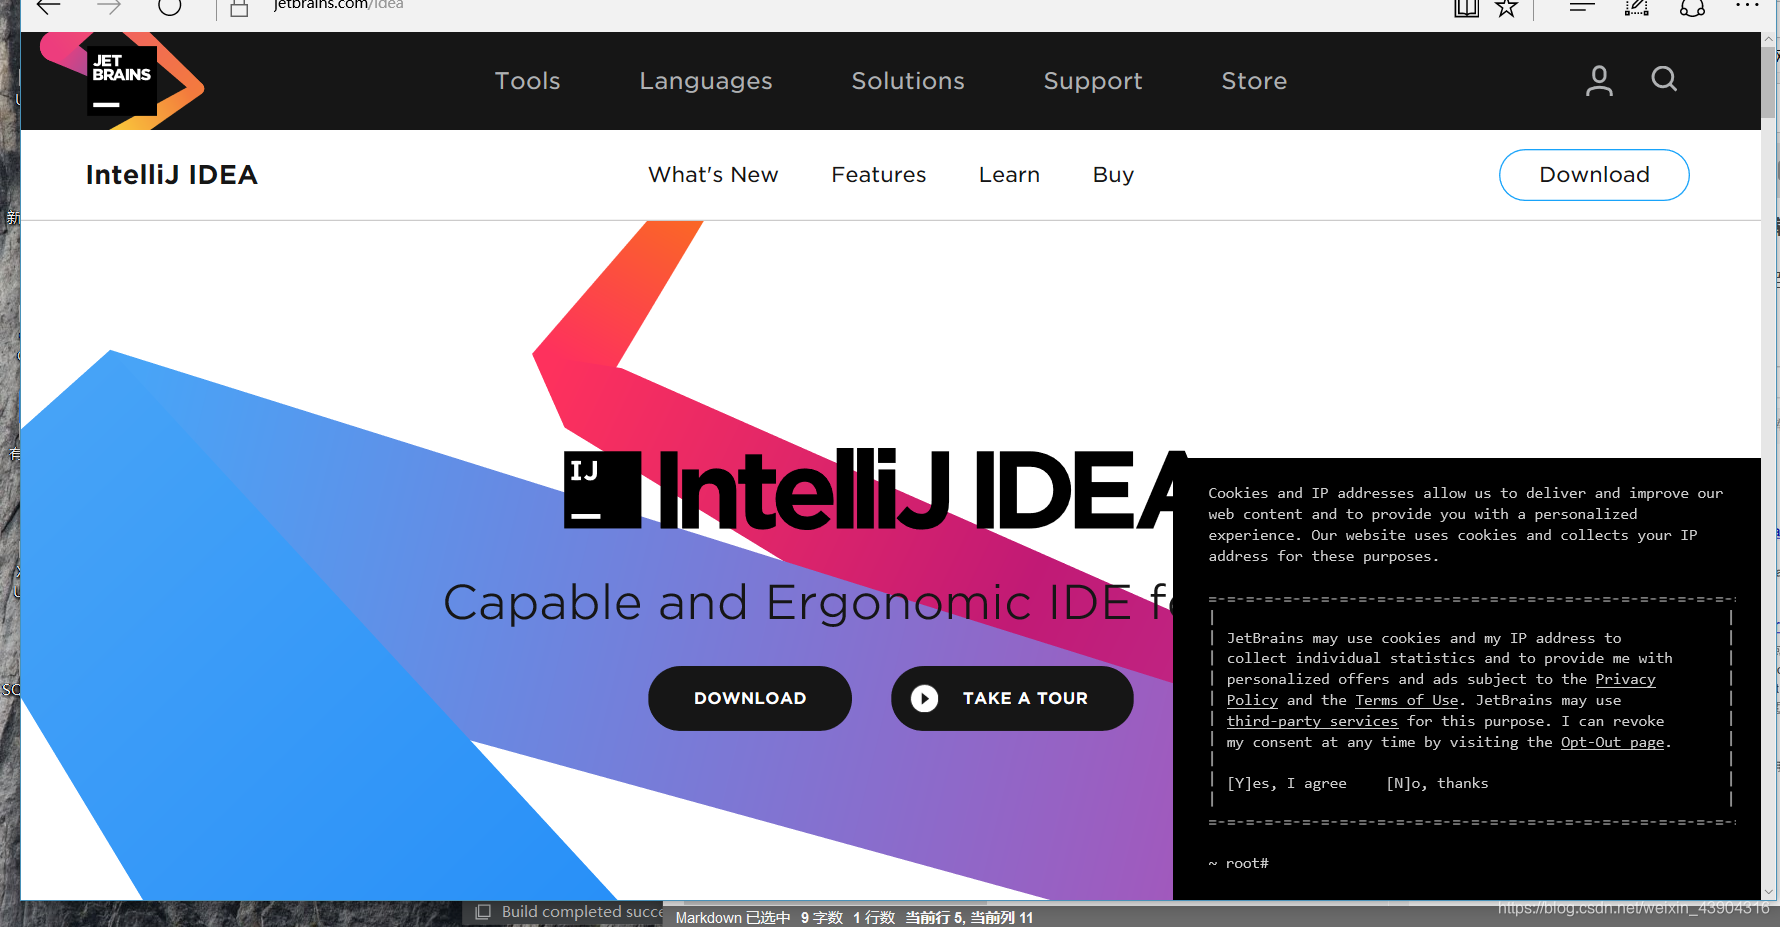
Task: Click the play icon in Take a Tour
Action: 924,698
